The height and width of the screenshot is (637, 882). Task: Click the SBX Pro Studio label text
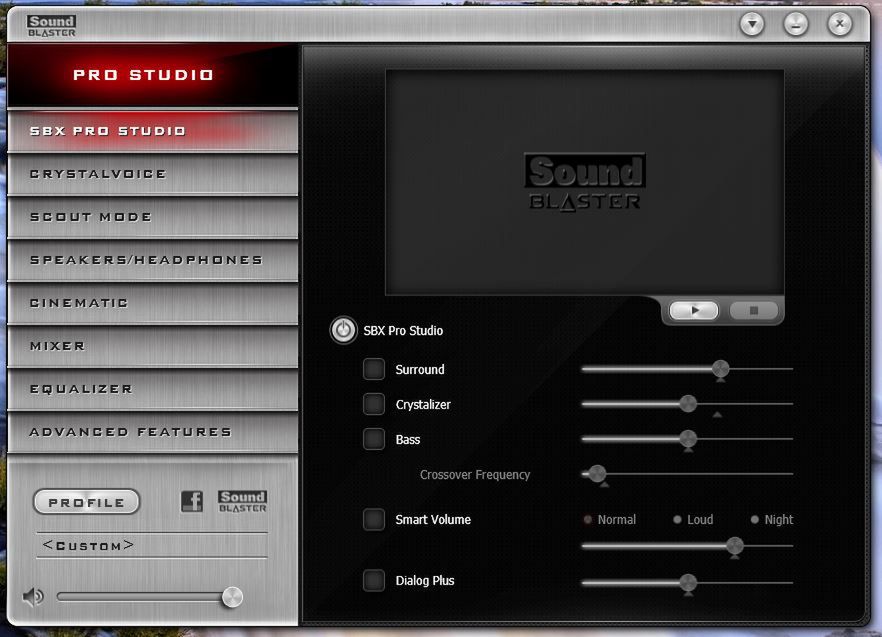point(403,330)
